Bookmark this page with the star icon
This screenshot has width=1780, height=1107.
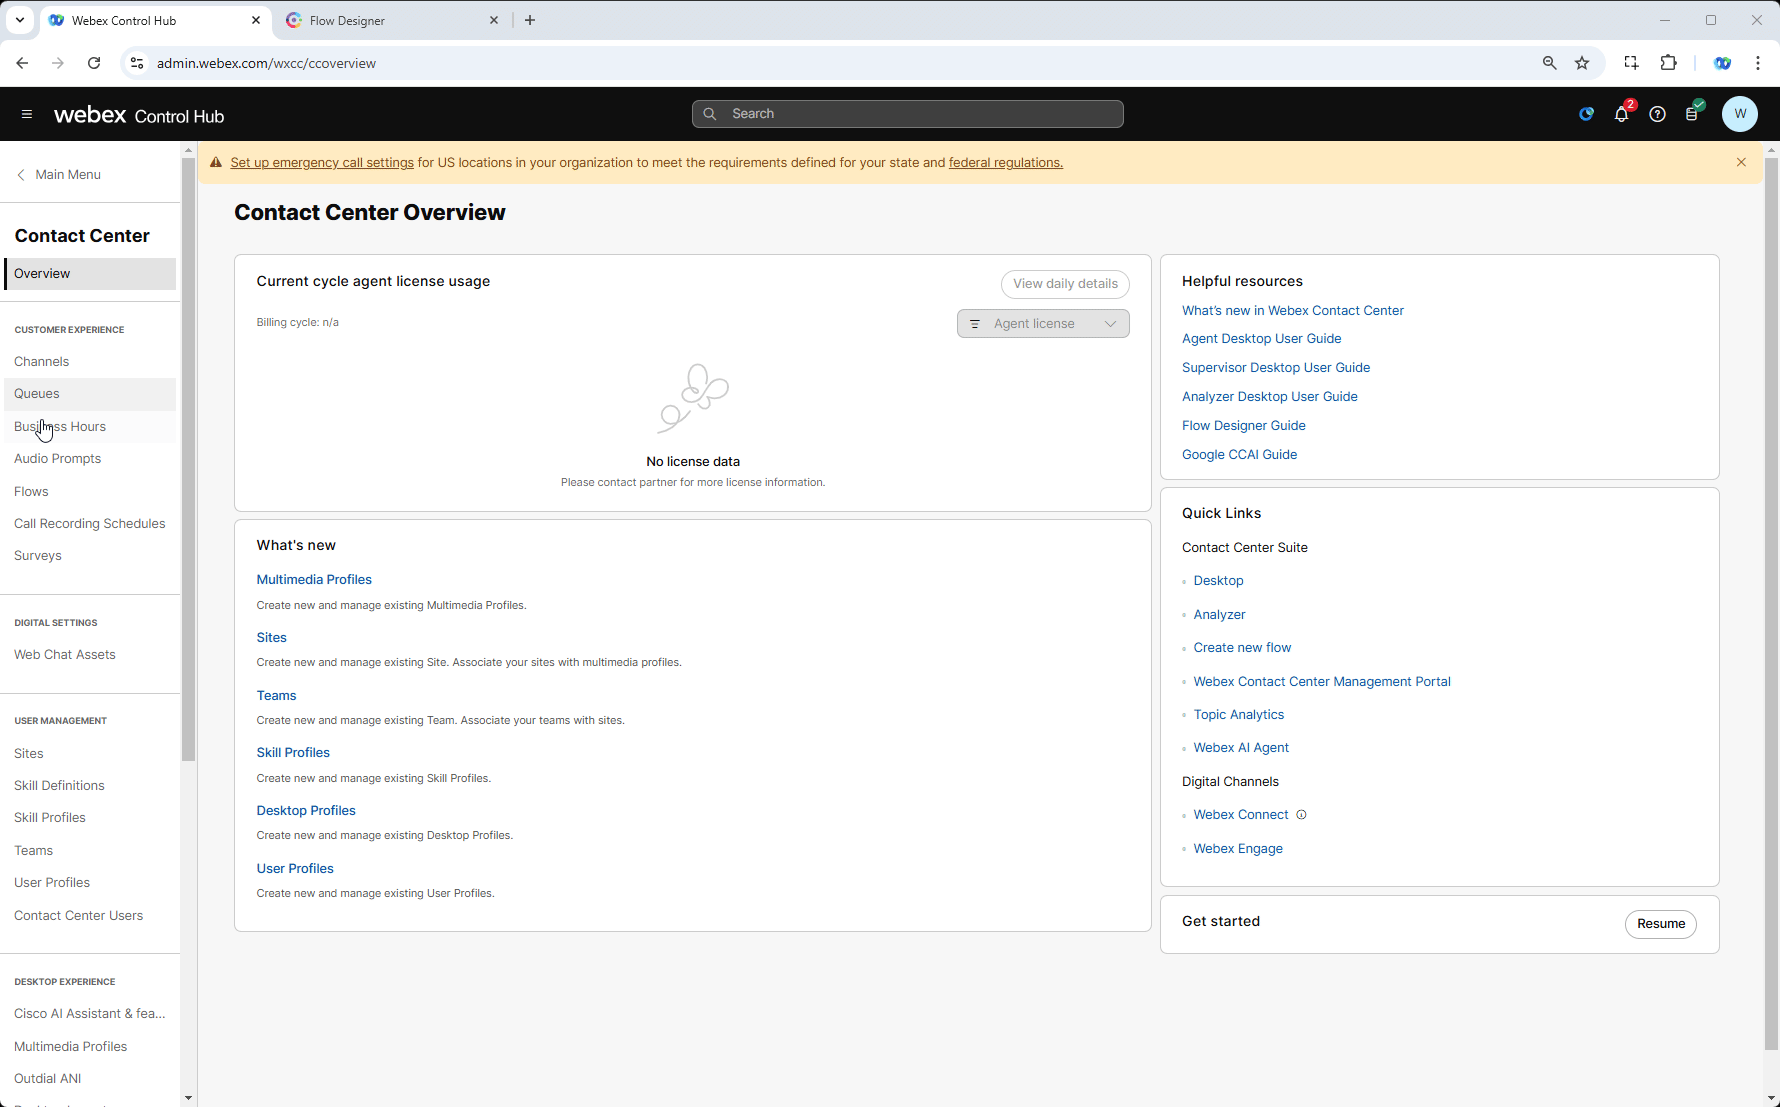click(1582, 63)
